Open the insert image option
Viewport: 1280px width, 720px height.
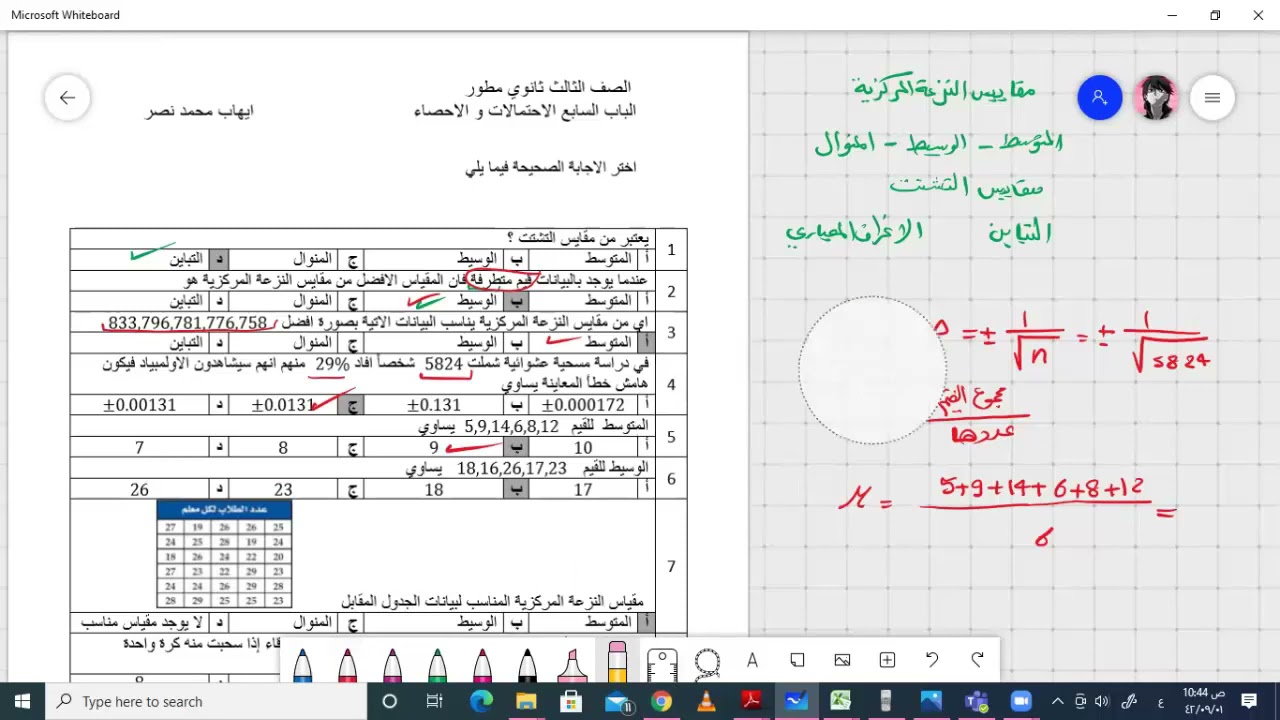tap(842, 660)
